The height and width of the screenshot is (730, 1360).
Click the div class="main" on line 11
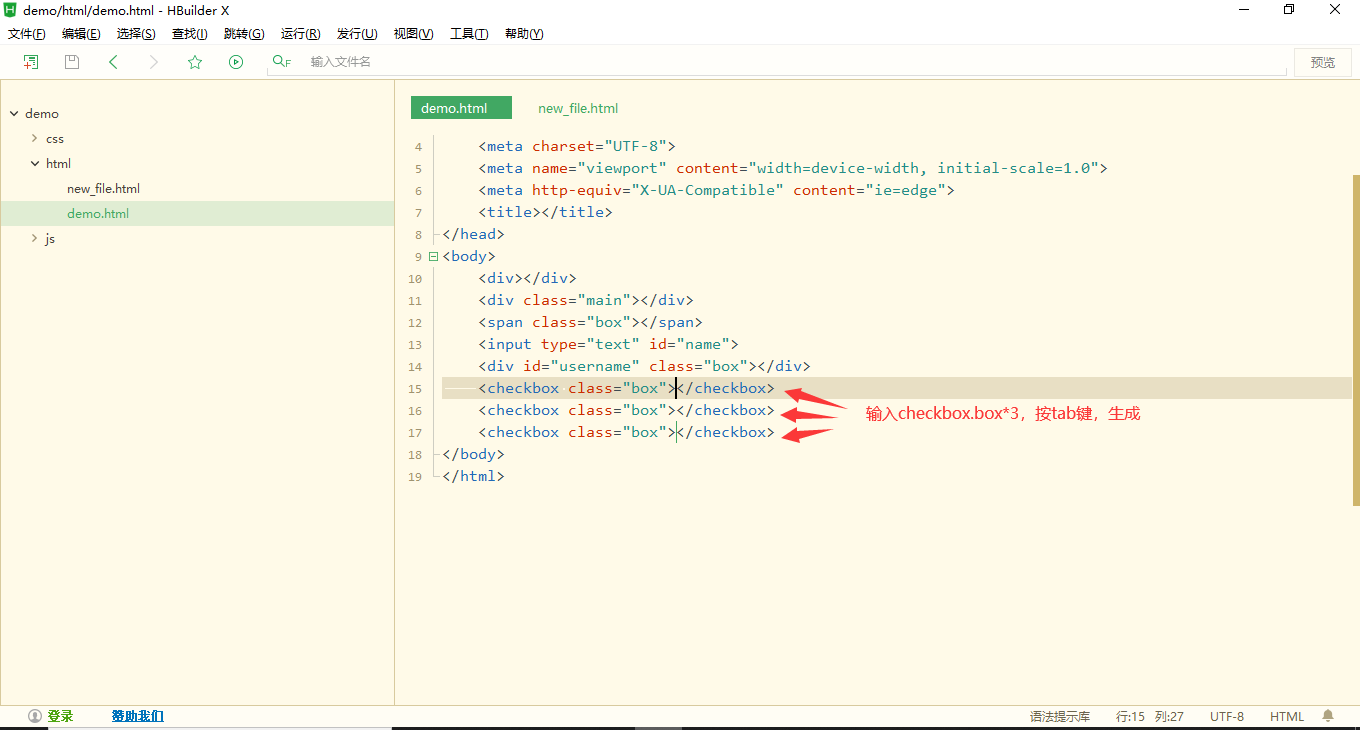coord(585,300)
